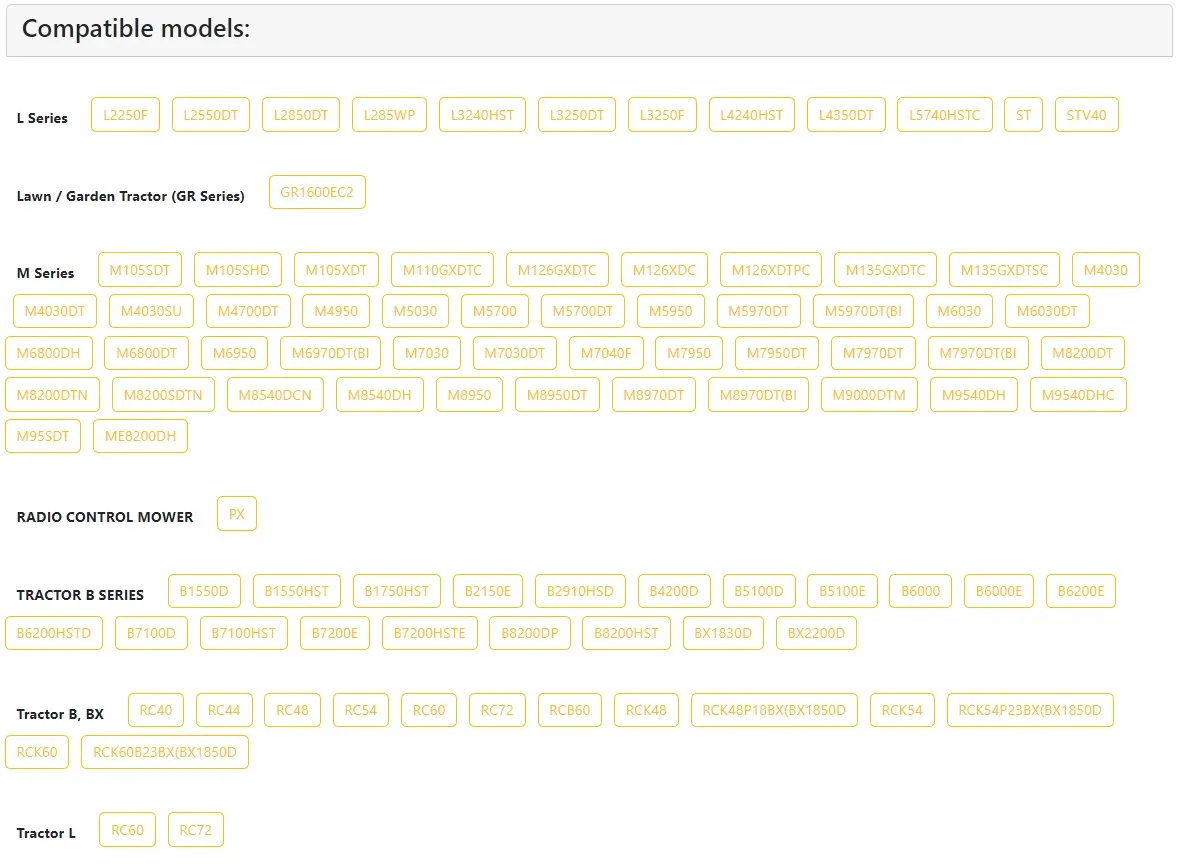Image resolution: width=1180 pixels, height=868 pixels.
Task: Select the M8540DCN model tag
Action: tap(275, 395)
